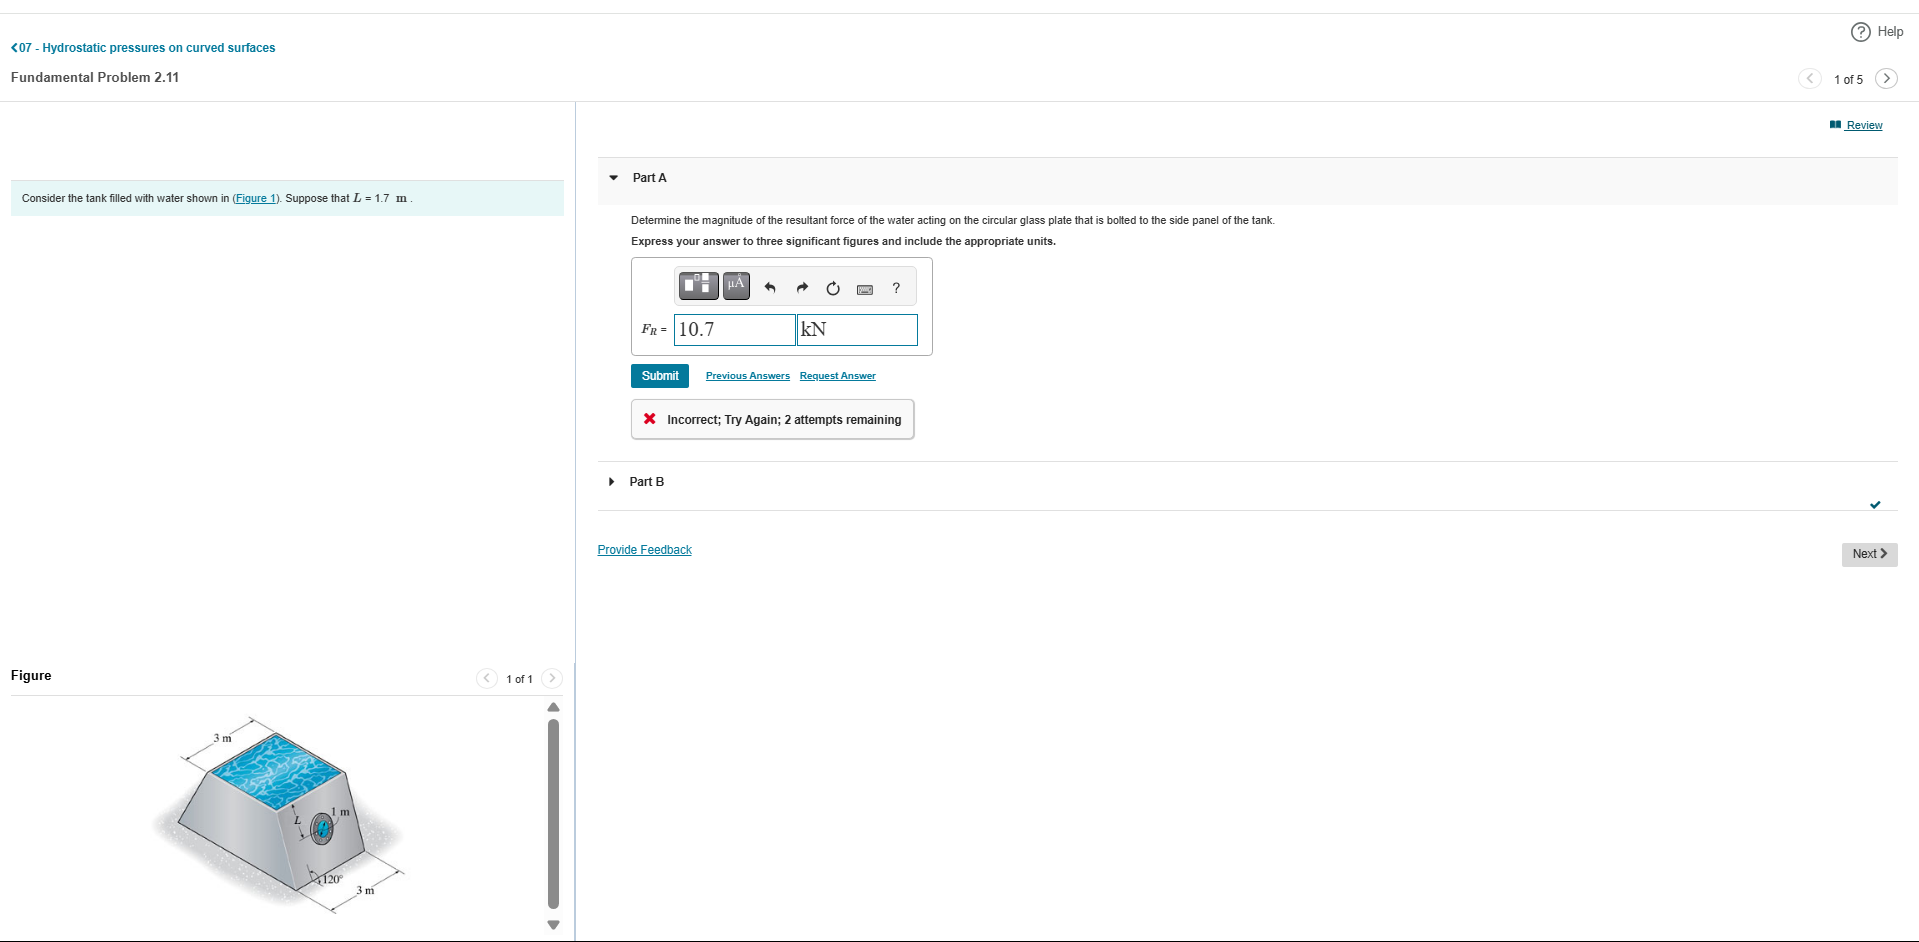This screenshot has height=942, width=1919.
Task: Click the value field containing 10.7
Action: tap(735, 330)
